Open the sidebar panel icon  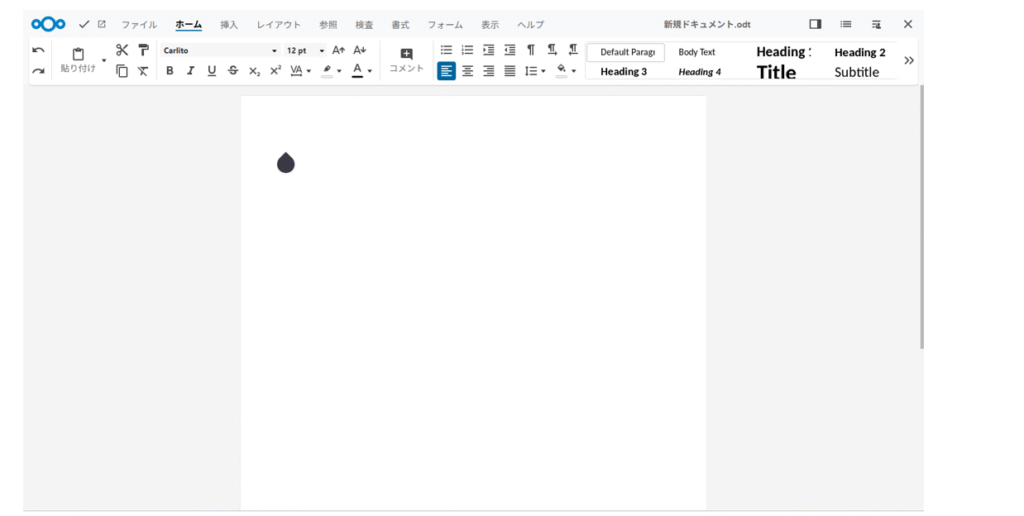815,24
